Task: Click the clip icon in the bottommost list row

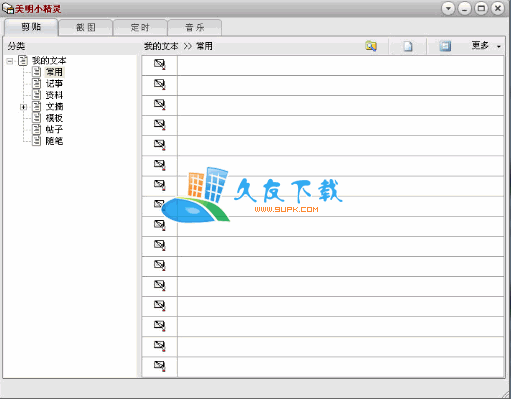Action: point(160,366)
